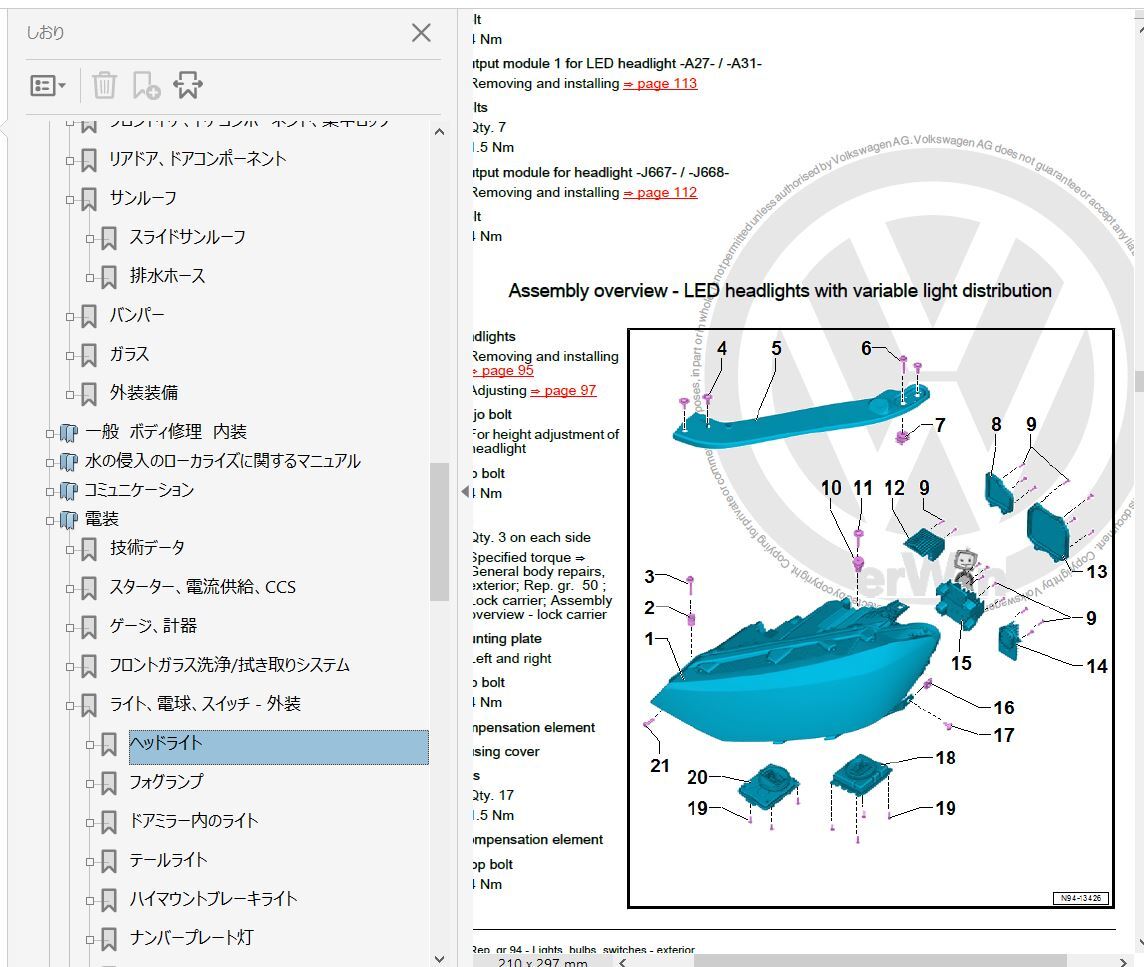The image size is (1144, 967).
Task: Select the 外装装備 bookmark
Action: [x=144, y=393]
